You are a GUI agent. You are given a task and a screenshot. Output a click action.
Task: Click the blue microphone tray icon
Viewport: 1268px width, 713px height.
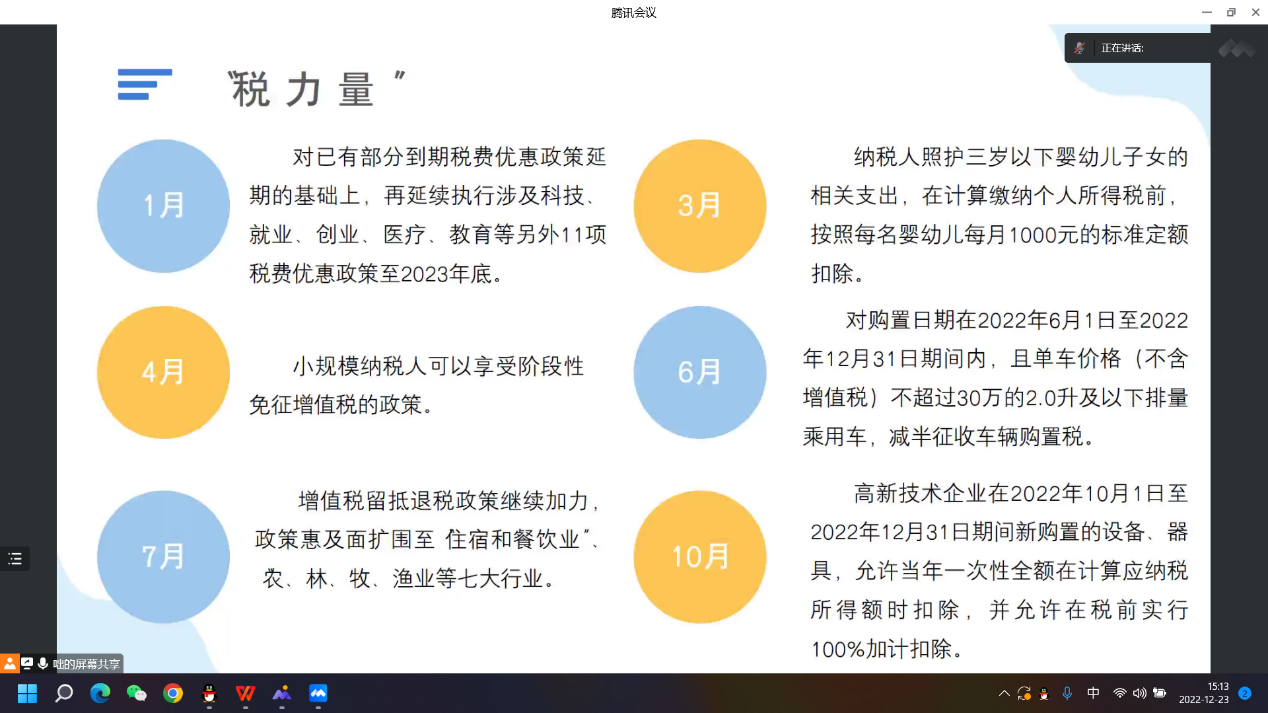tap(1067, 693)
